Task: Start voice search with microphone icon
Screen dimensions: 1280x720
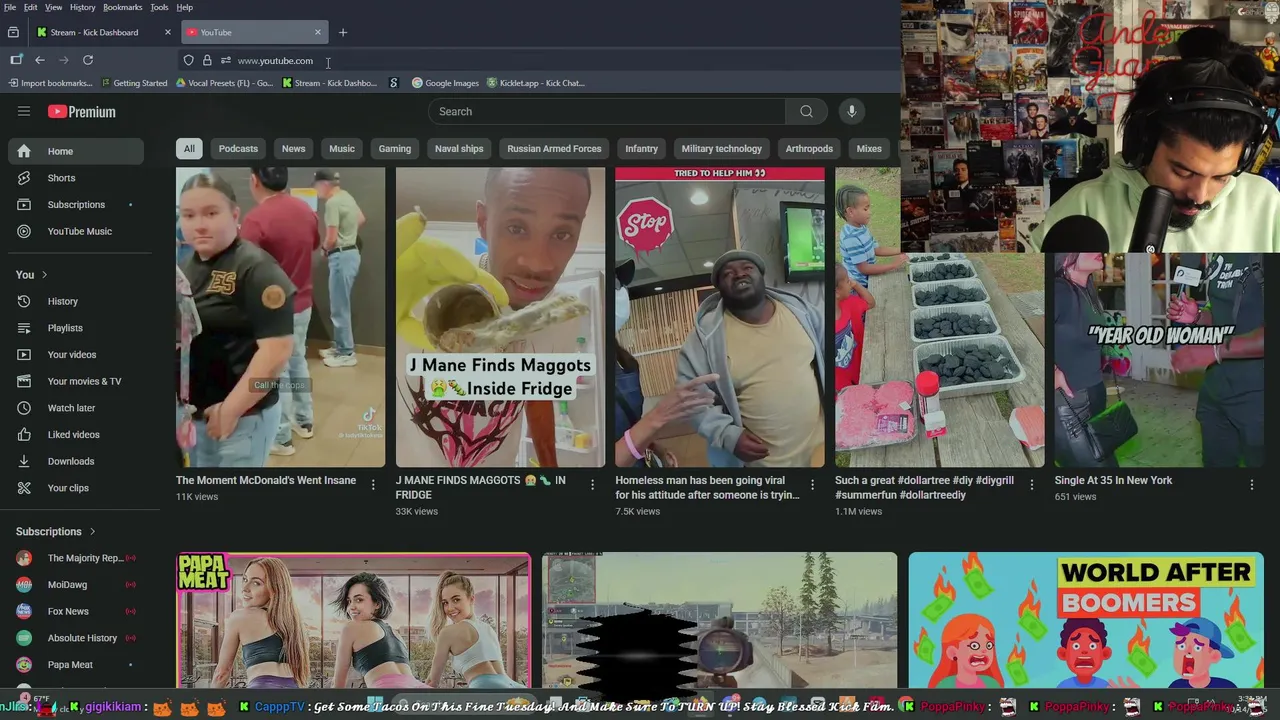Action: (852, 111)
